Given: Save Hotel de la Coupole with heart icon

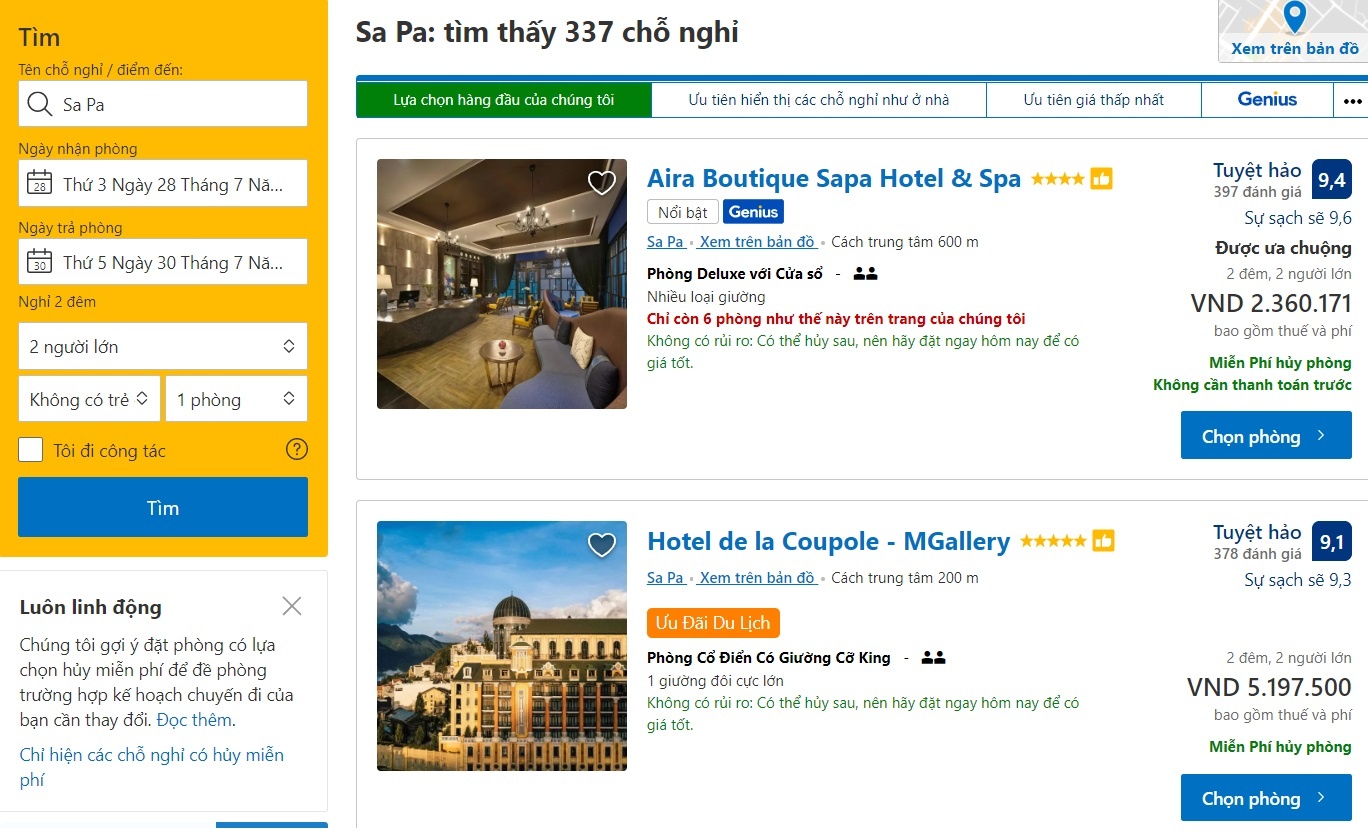Looking at the screenshot, I should (601, 545).
